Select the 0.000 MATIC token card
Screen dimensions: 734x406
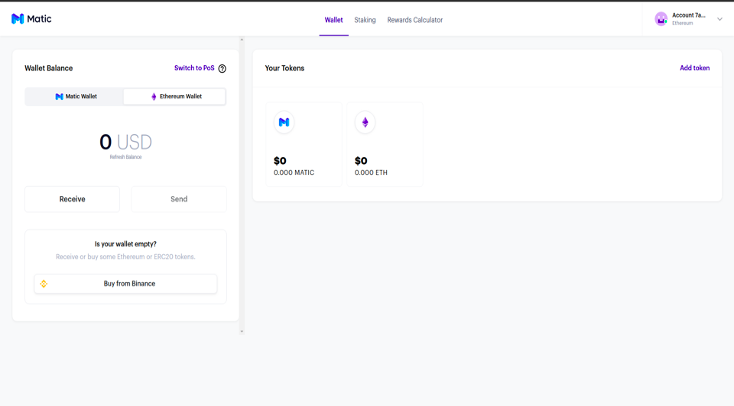[304, 144]
